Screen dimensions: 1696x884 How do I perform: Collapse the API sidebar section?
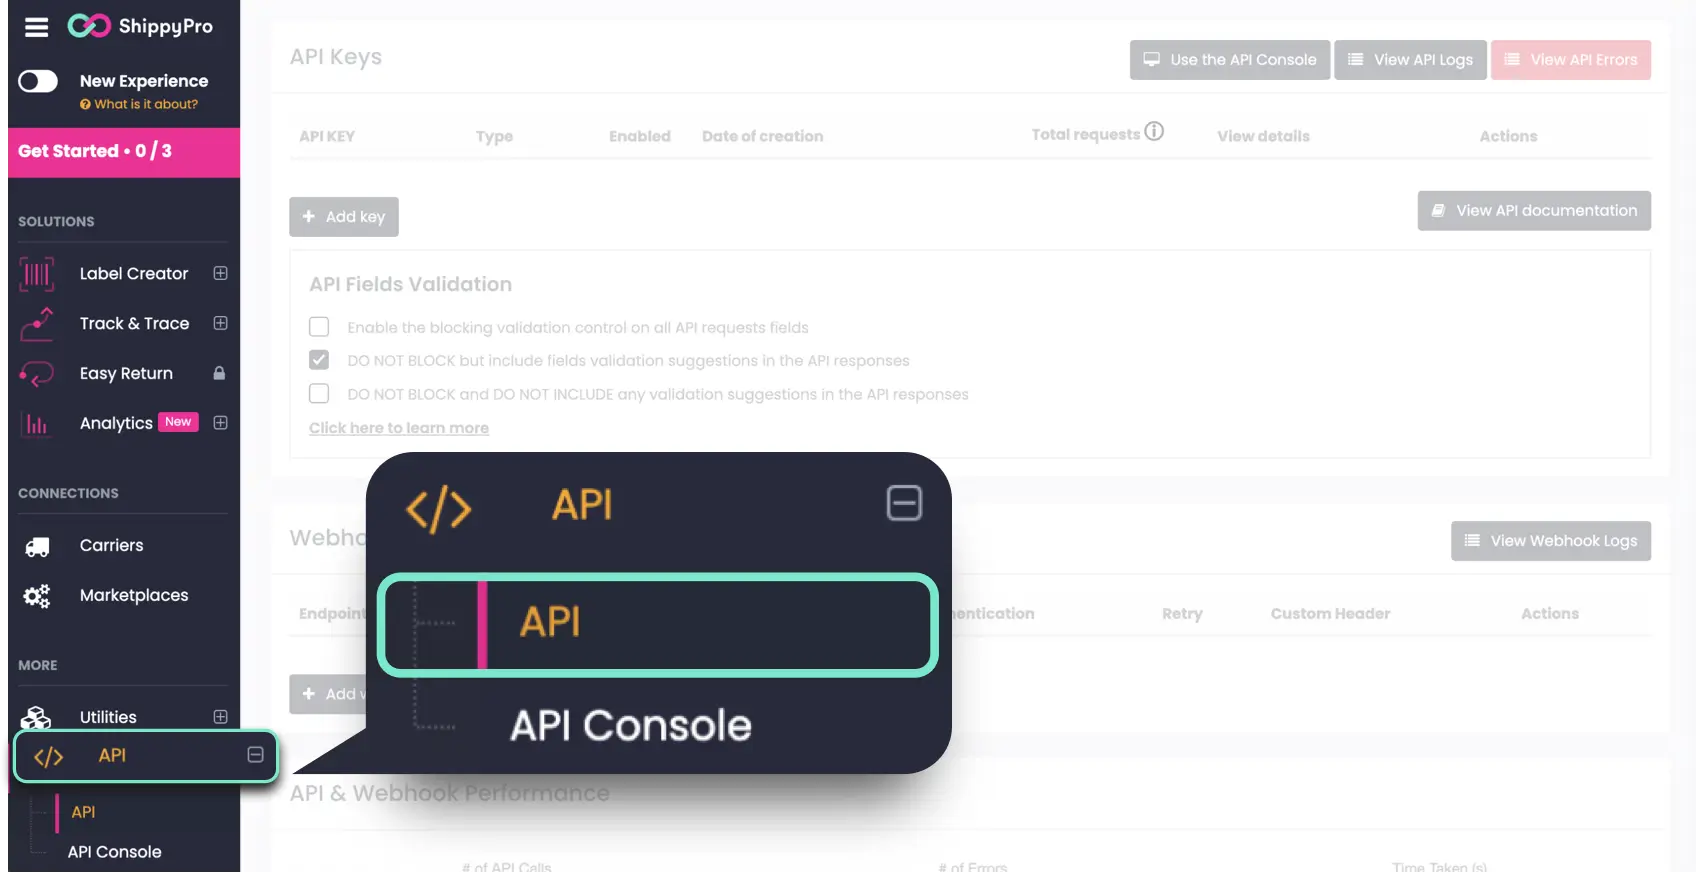[x=255, y=755]
